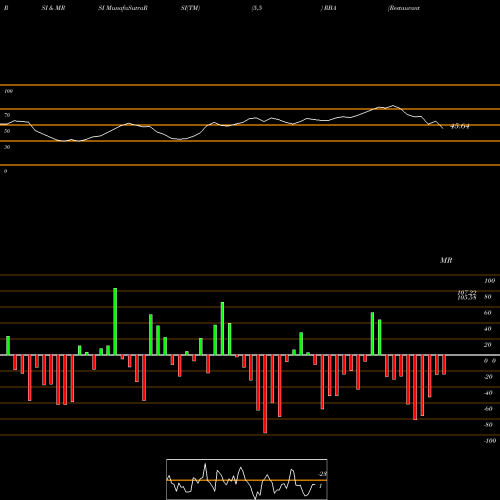Click the tallest green MR bar
The height and width of the screenshot is (500, 500).
pos(115,321)
